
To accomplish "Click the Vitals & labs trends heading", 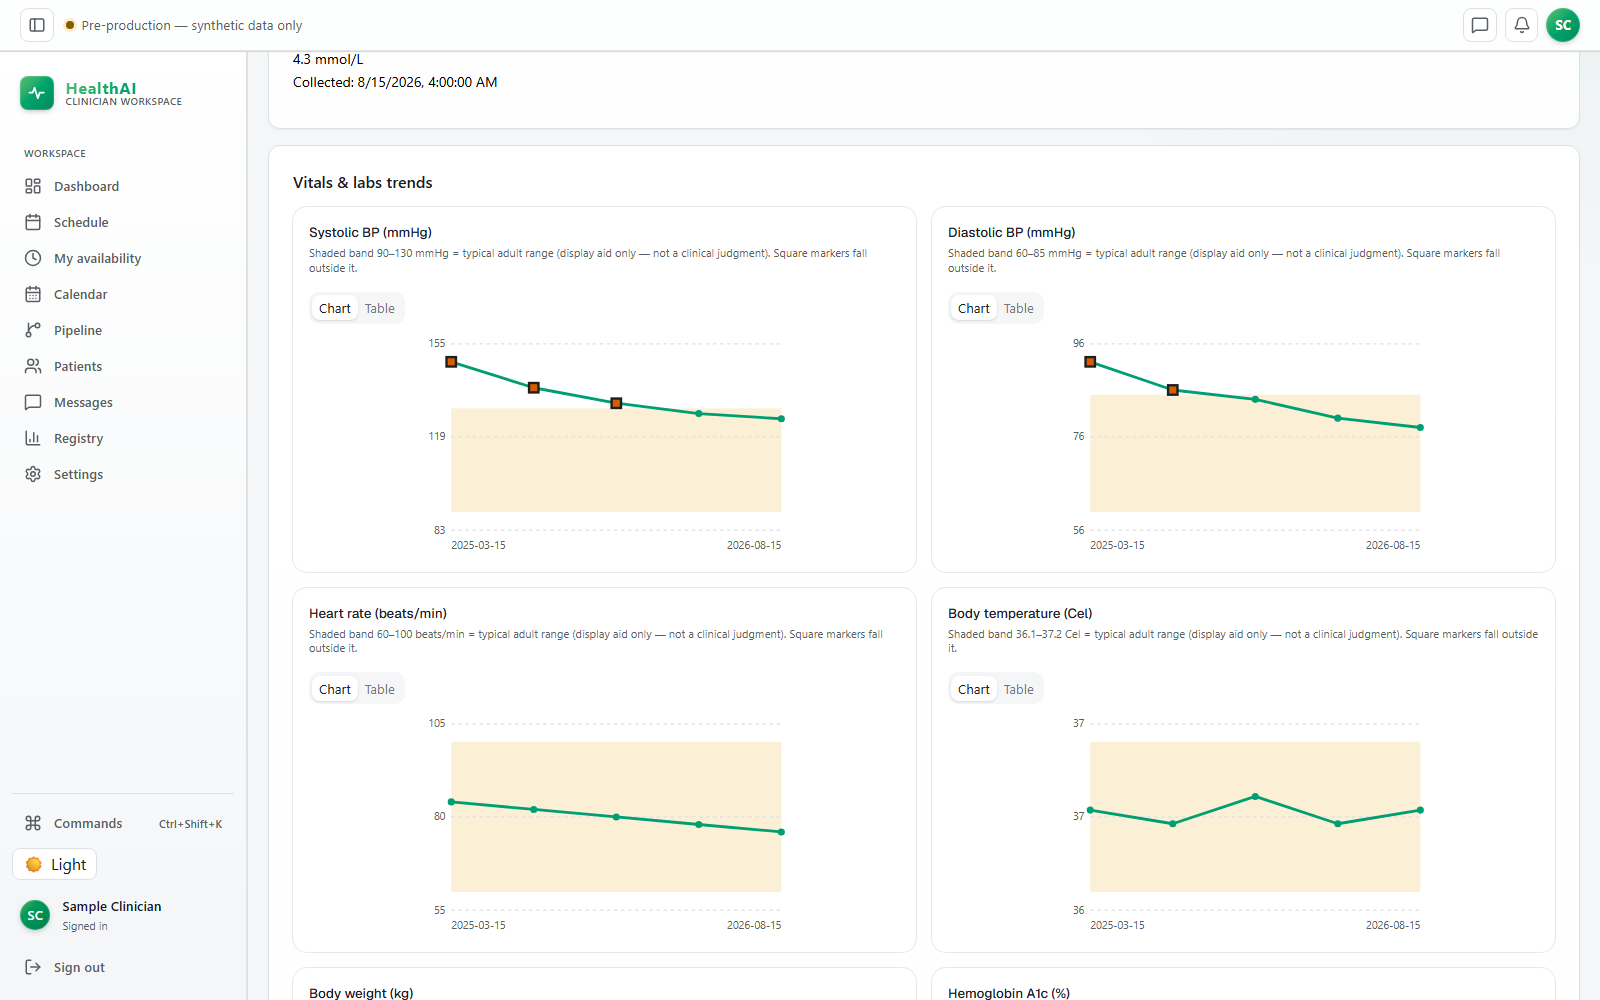I will (x=363, y=182).
